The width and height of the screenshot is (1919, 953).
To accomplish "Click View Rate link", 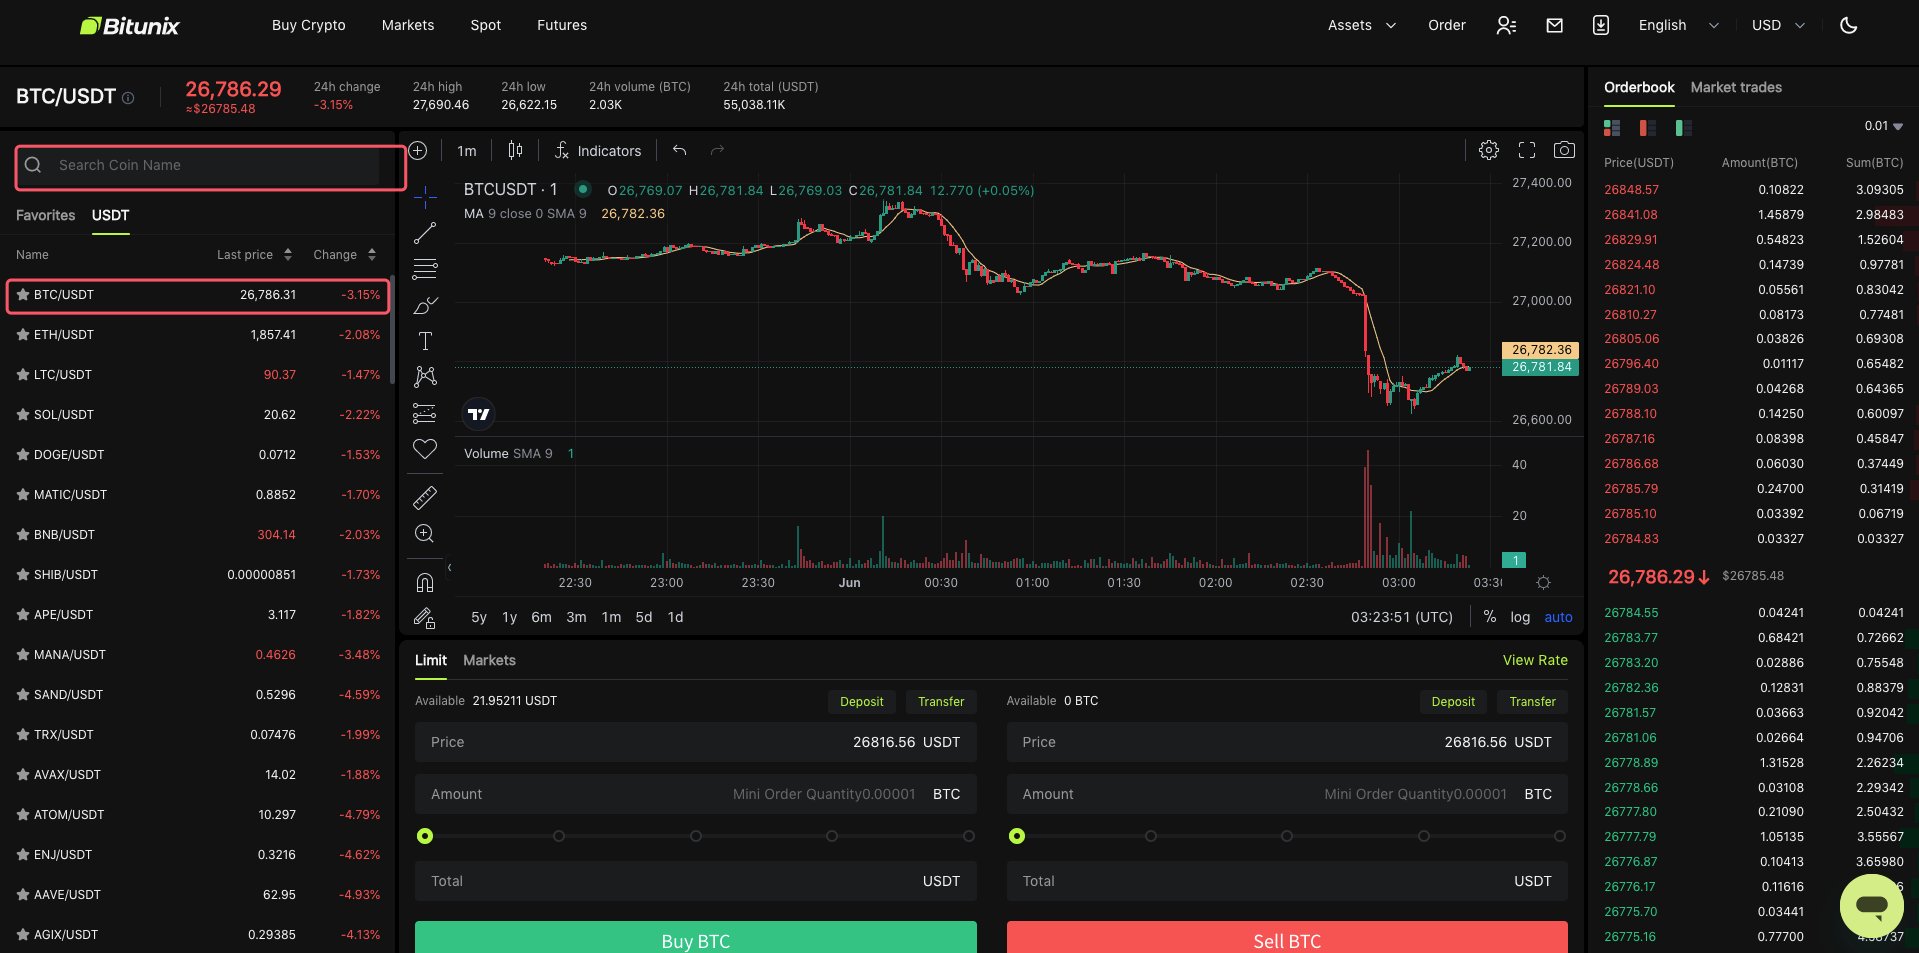I will [x=1534, y=660].
